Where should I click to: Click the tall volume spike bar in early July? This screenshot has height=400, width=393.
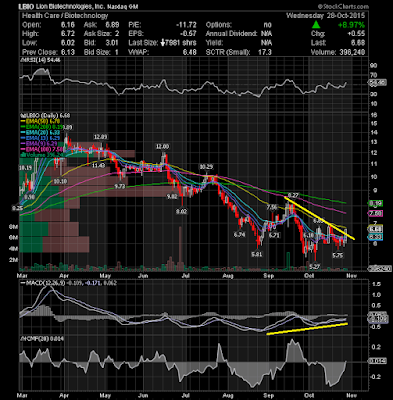[x=180, y=248]
